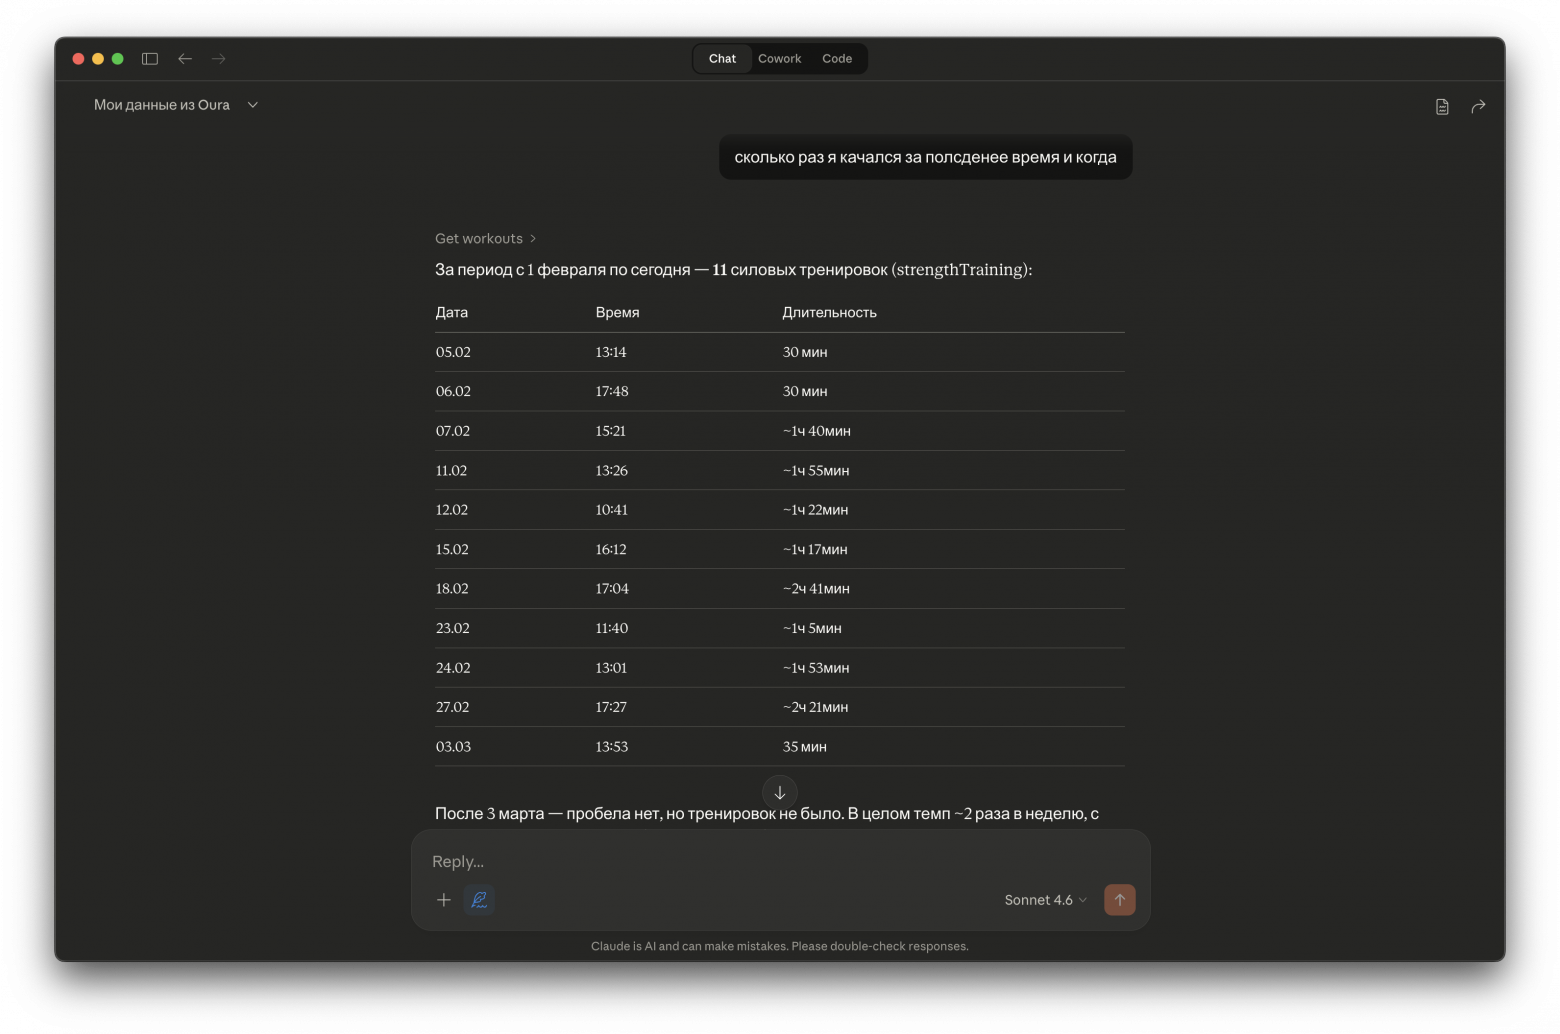This screenshot has height=1034, width=1560.
Task: Toggle the blue writing style button
Action: pos(479,900)
